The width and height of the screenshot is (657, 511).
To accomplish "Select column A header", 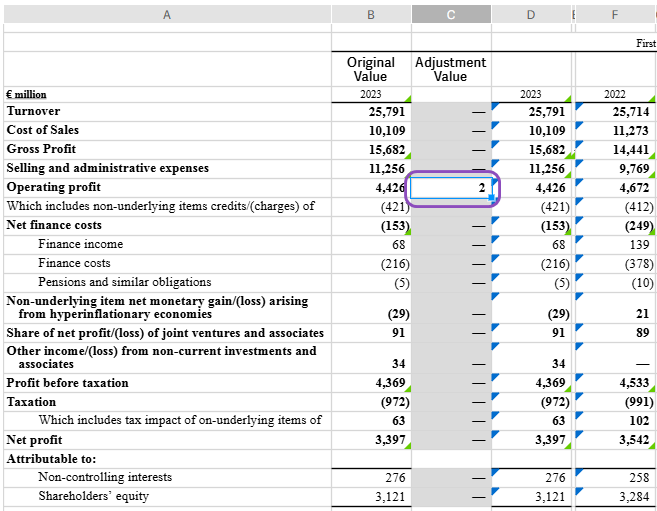I will (167, 15).
